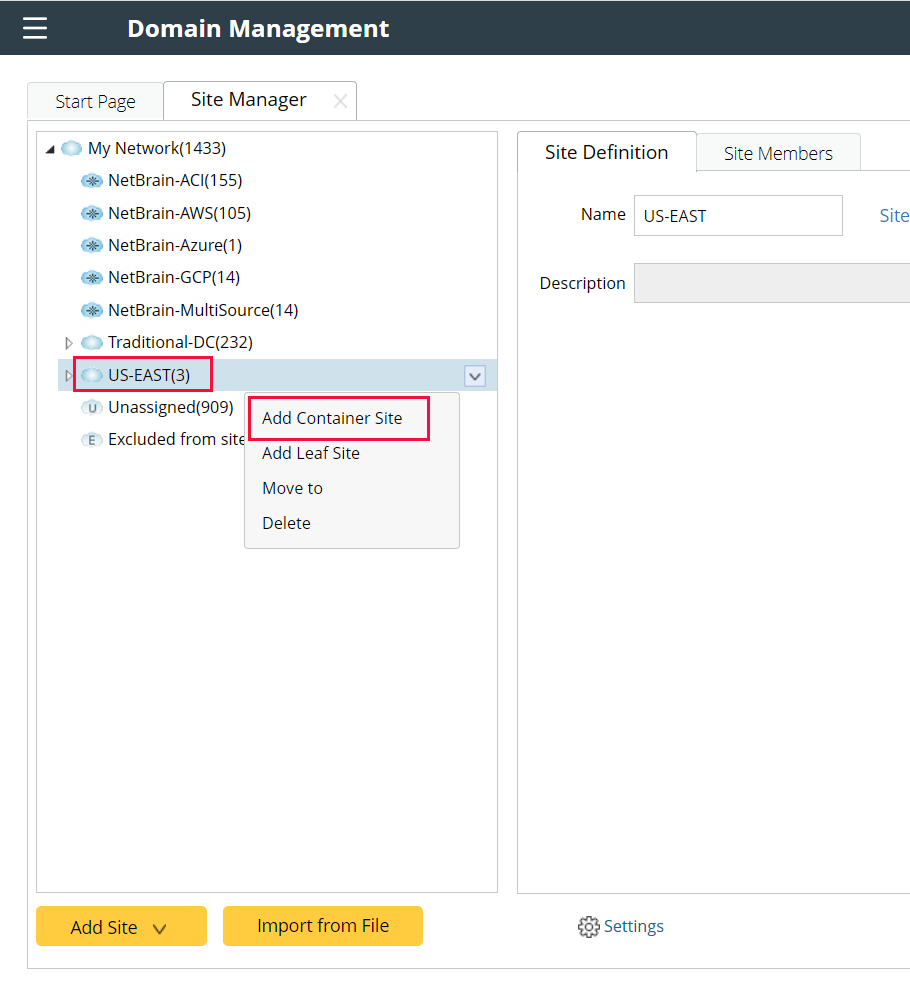This screenshot has width=910, height=985.
Task: Expand the US-EAST tree node
Action: [x=68, y=375]
